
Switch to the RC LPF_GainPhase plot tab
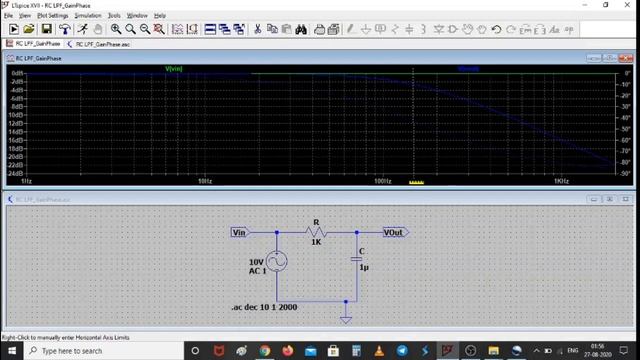click(x=33, y=44)
